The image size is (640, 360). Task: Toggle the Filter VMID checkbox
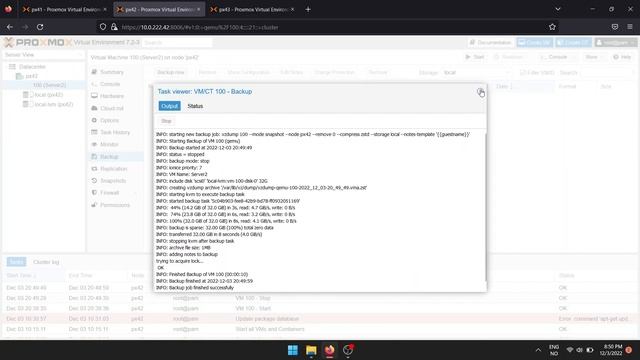tap(523, 73)
